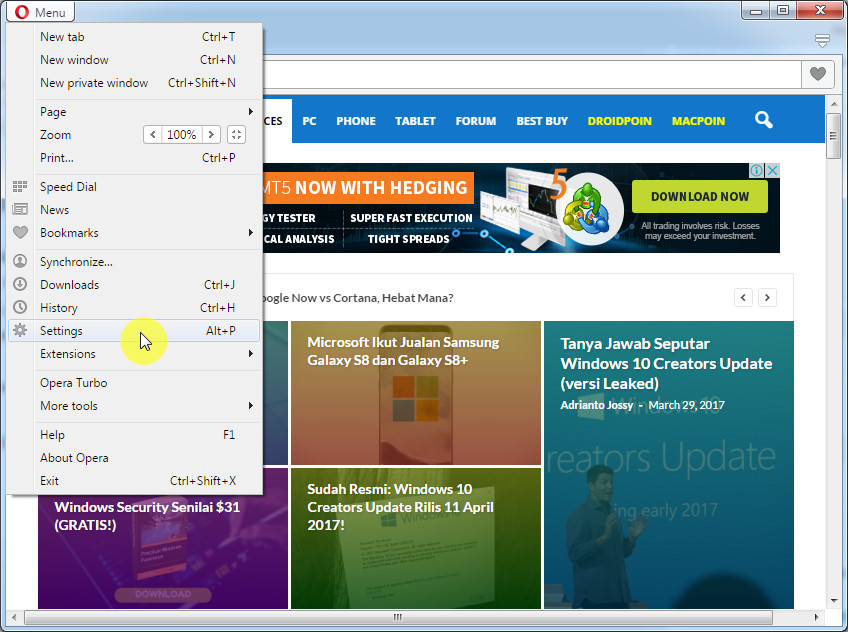Image resolution: width=848 pixels, height=632 pixels.
Task: Click the News icon in menu
Action: [x=20, y=209]
